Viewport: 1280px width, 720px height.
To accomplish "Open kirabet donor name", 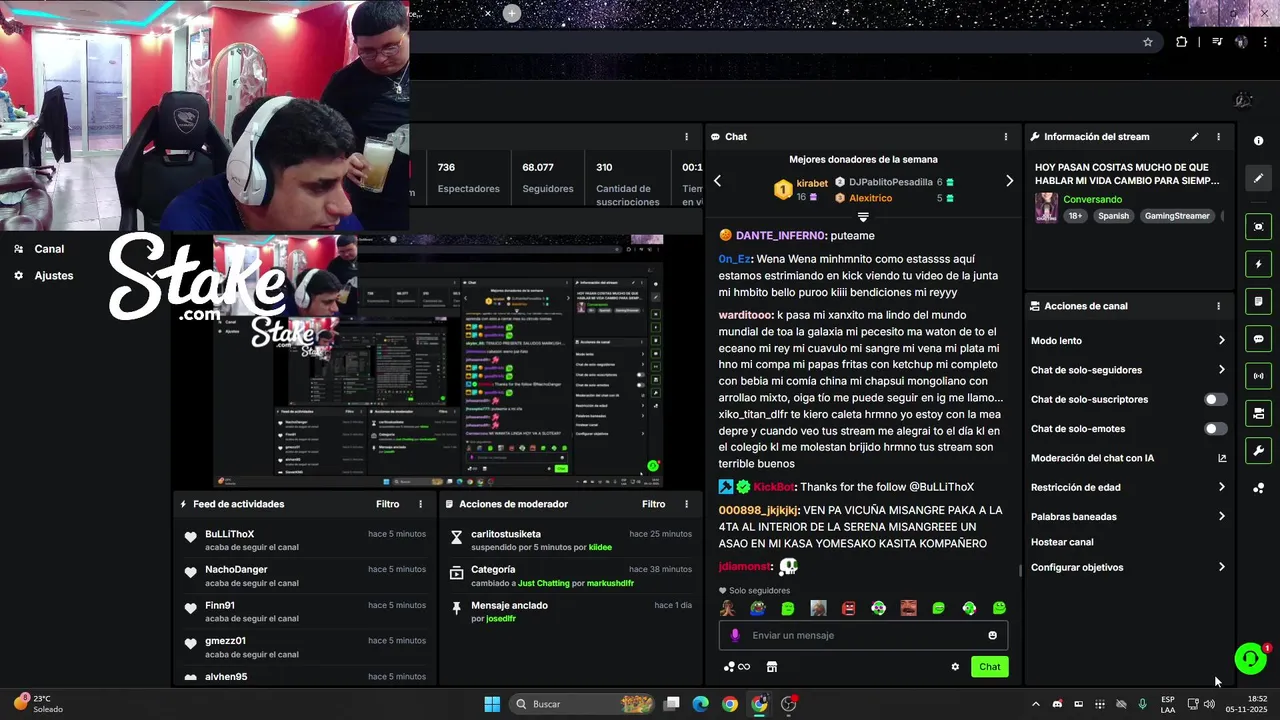I will (812, 183).
